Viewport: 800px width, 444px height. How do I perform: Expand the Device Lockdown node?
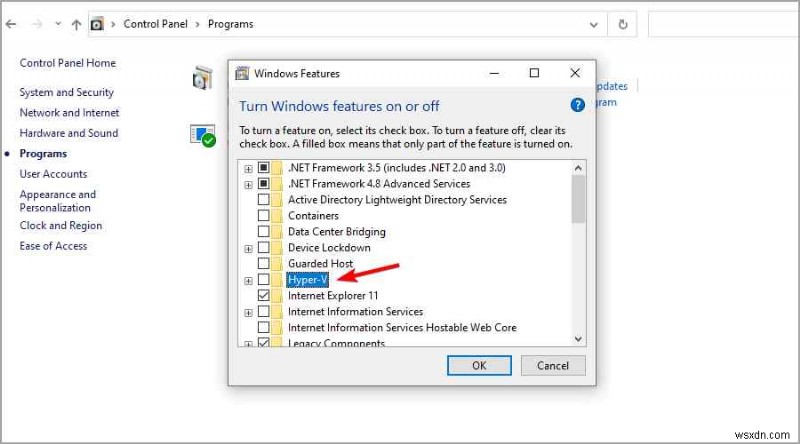coord(248,248)
